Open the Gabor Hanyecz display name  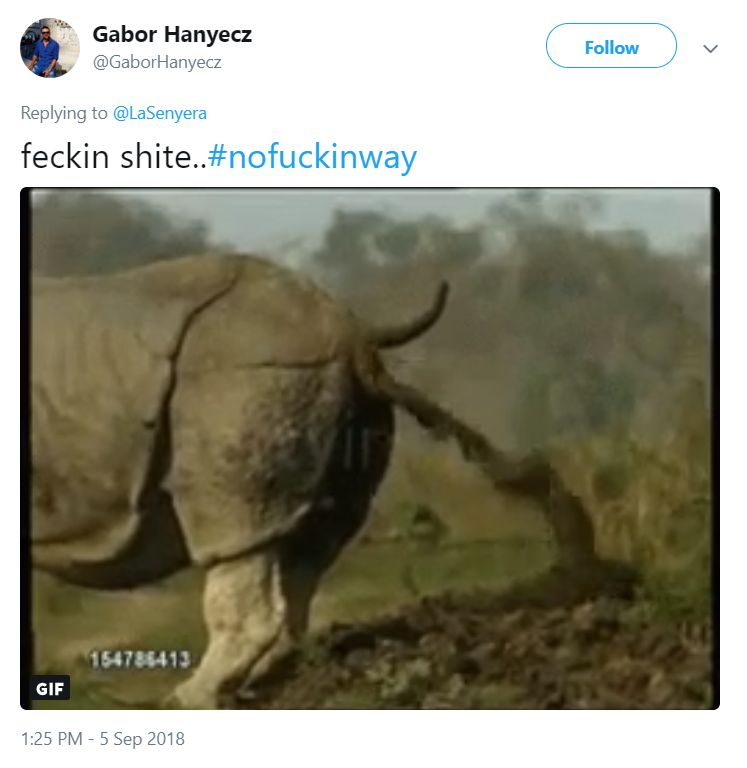tap(172, 34)
